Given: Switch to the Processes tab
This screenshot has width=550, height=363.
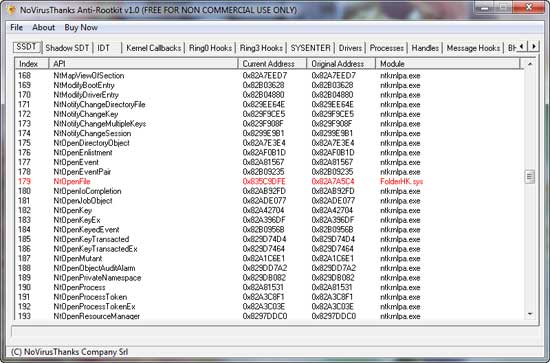Looking at the screenshot, I should (387, 48).
